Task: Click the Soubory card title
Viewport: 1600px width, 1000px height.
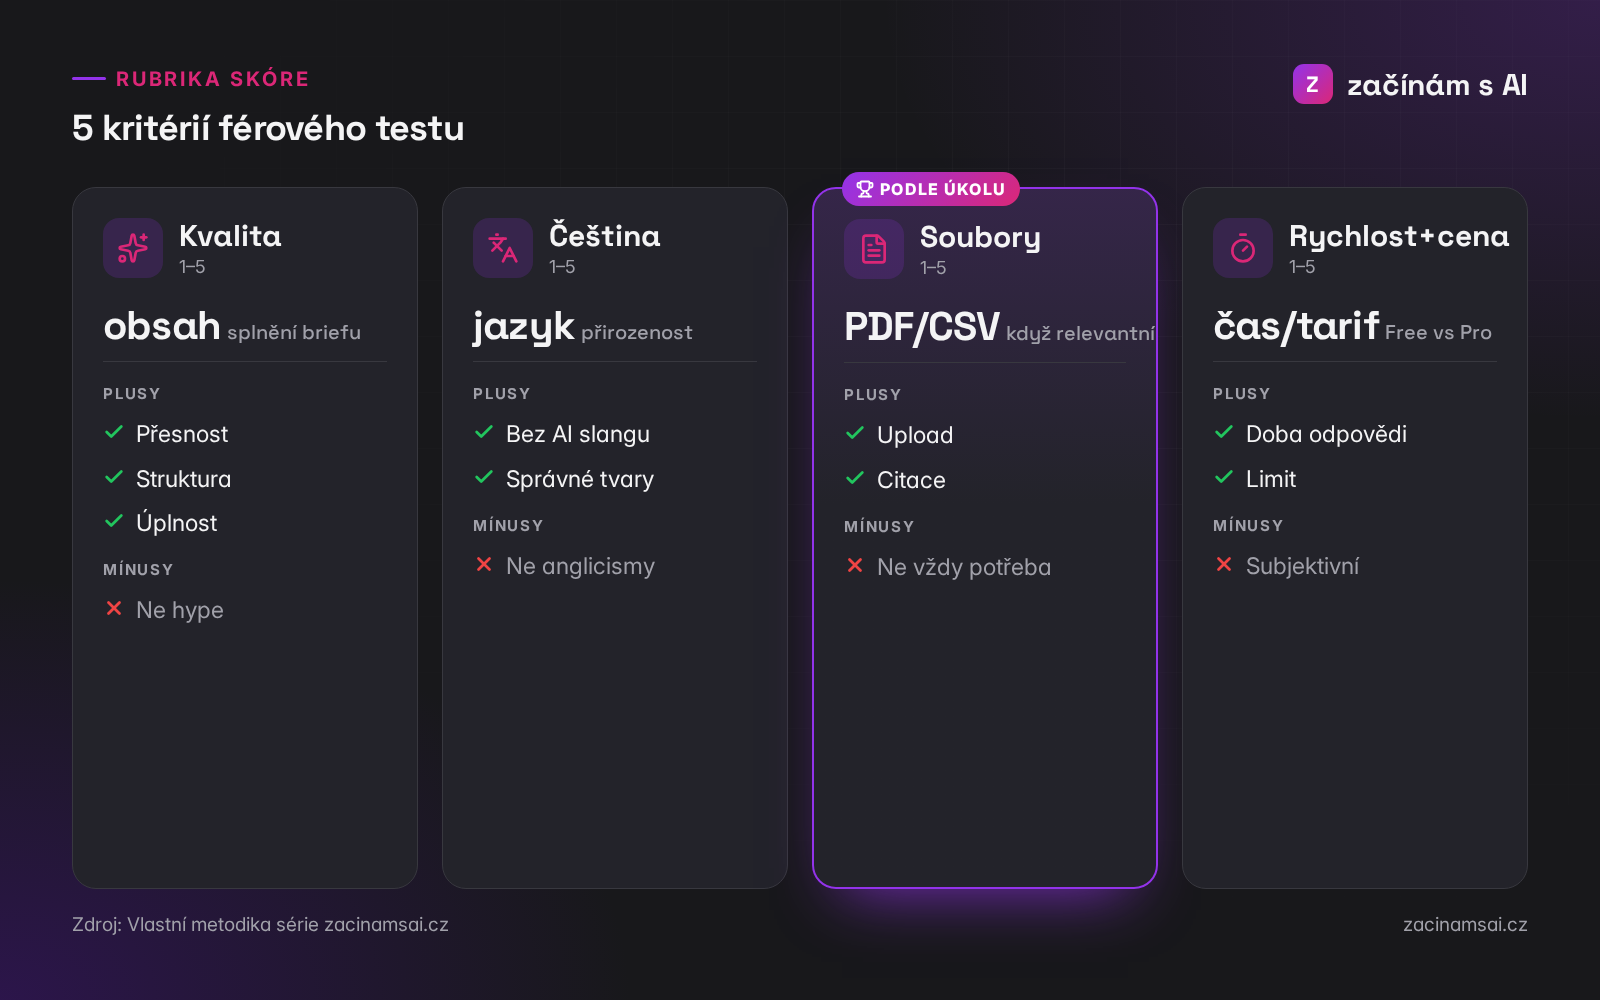Action: [x=980, y=238]
